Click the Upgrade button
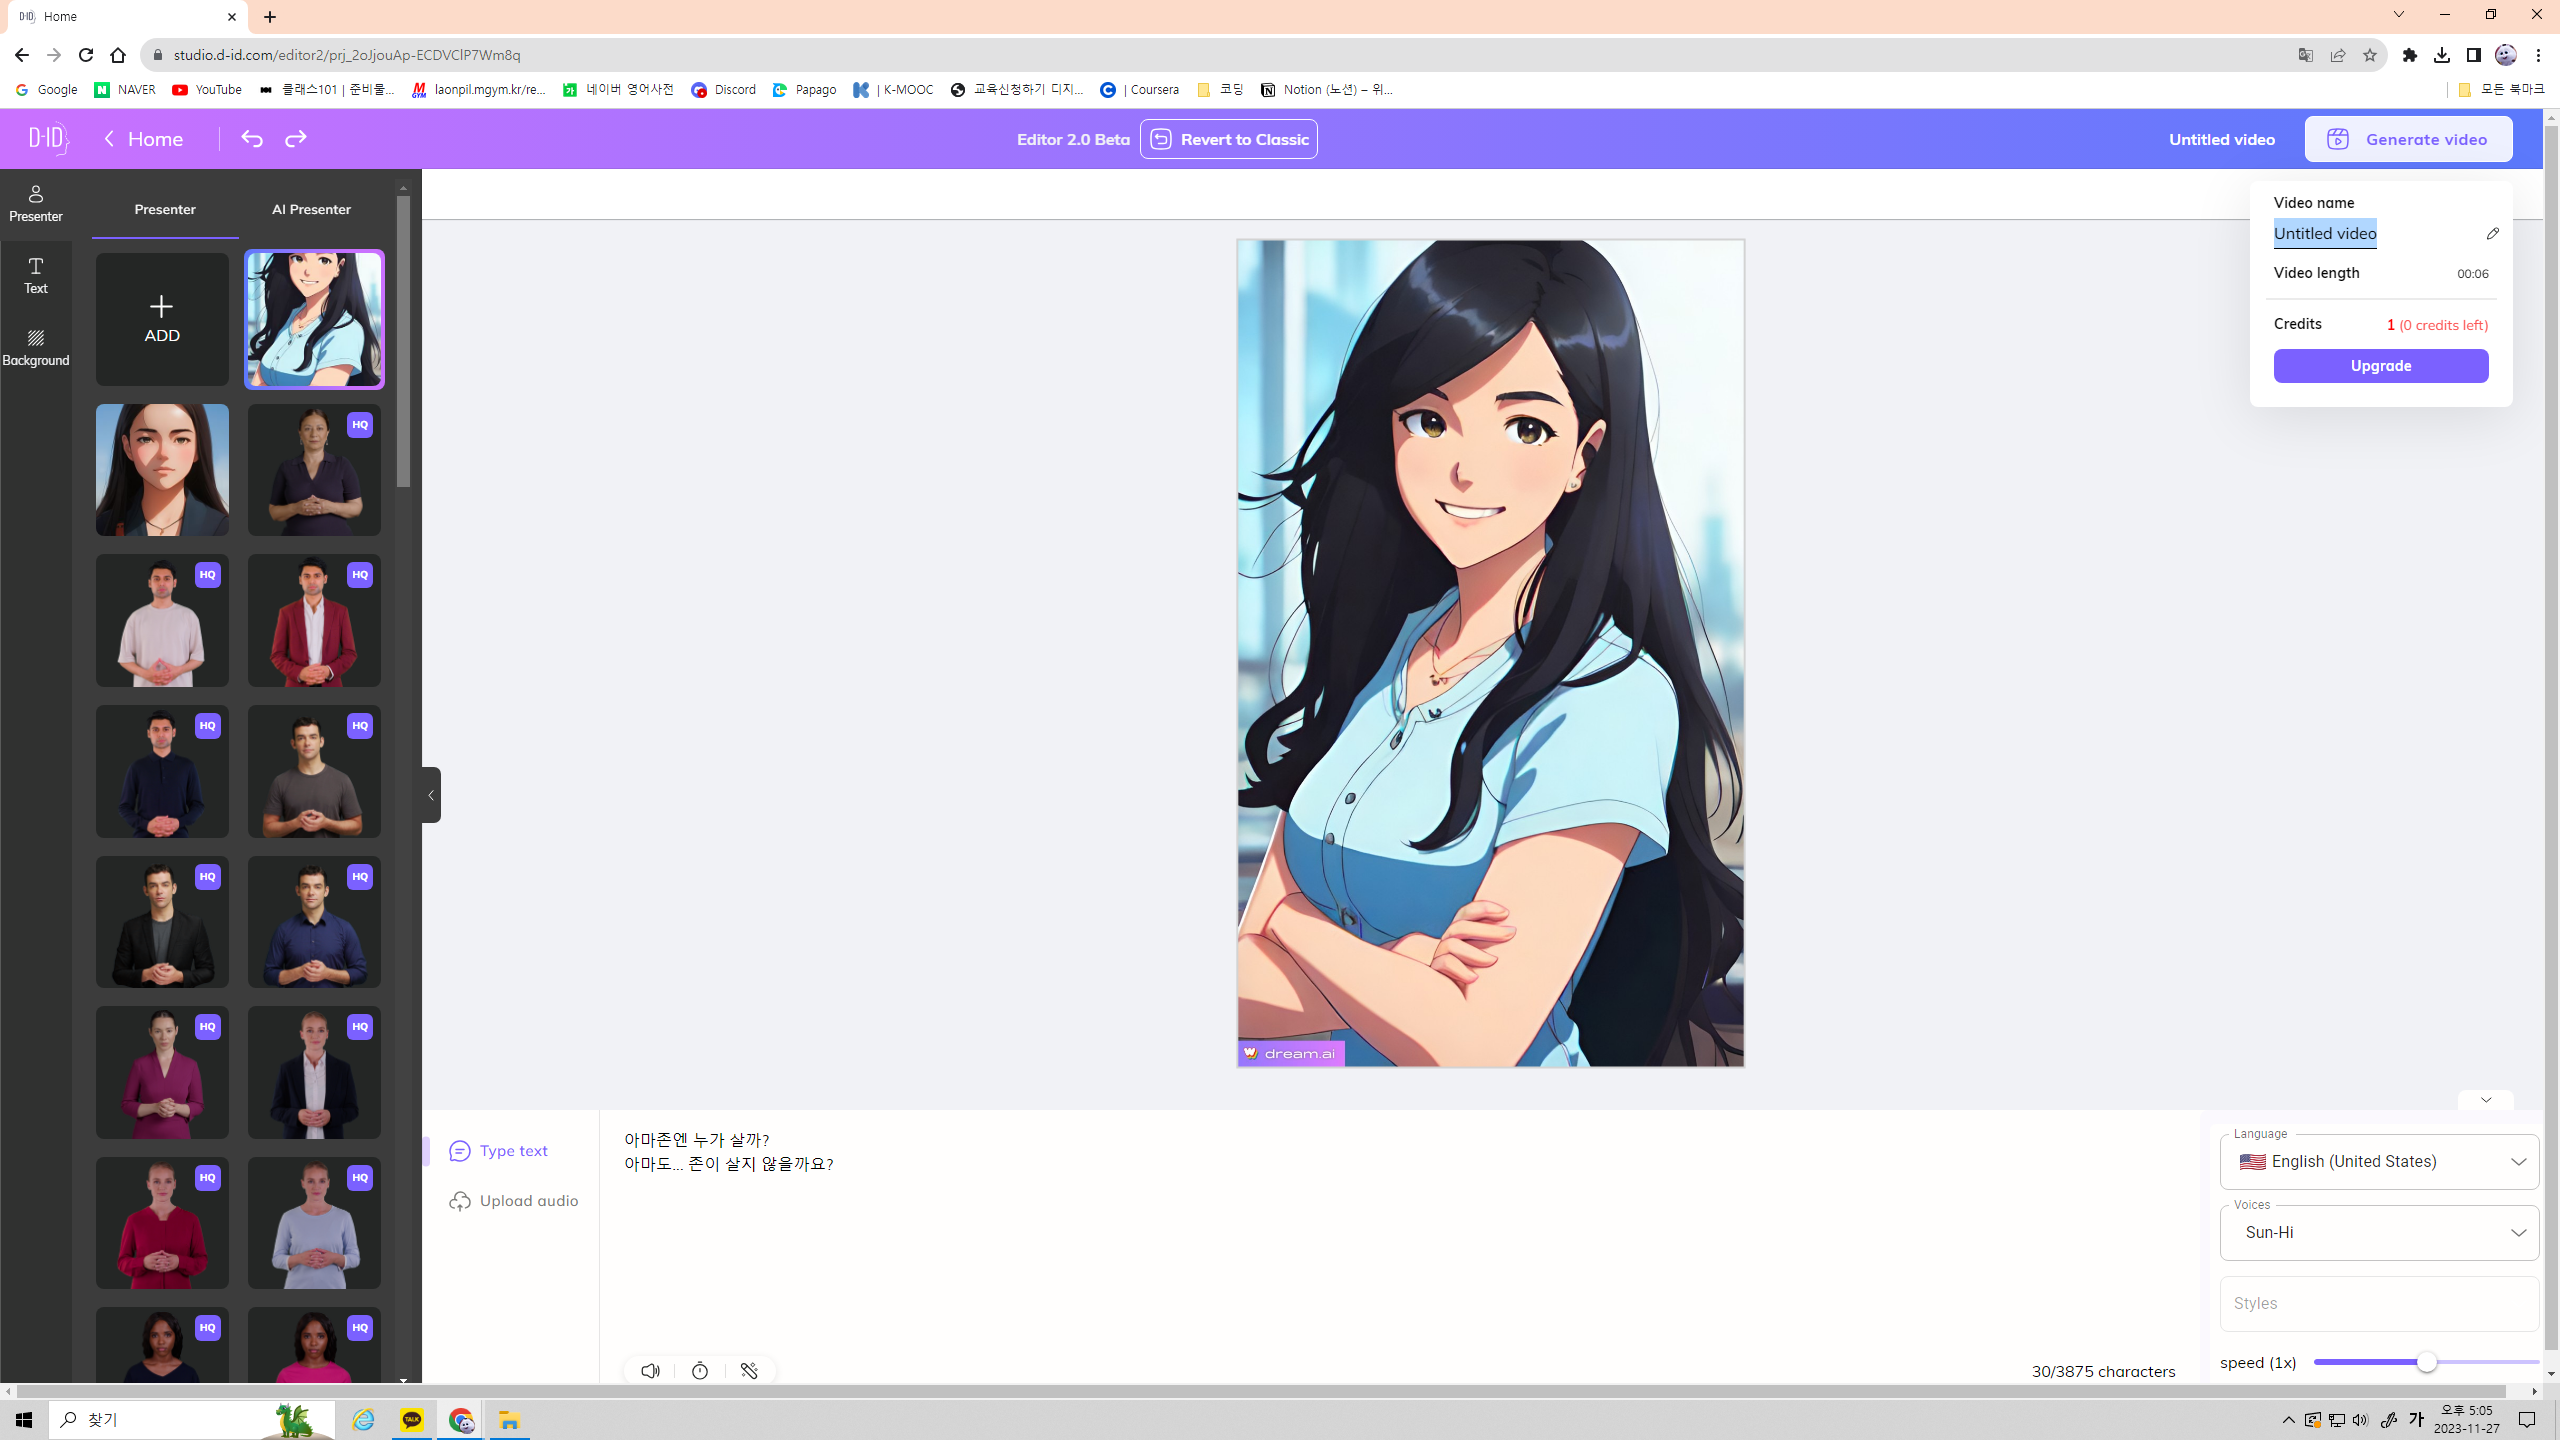This screenshot has width=2560, height=1440. click(2381, 366)
